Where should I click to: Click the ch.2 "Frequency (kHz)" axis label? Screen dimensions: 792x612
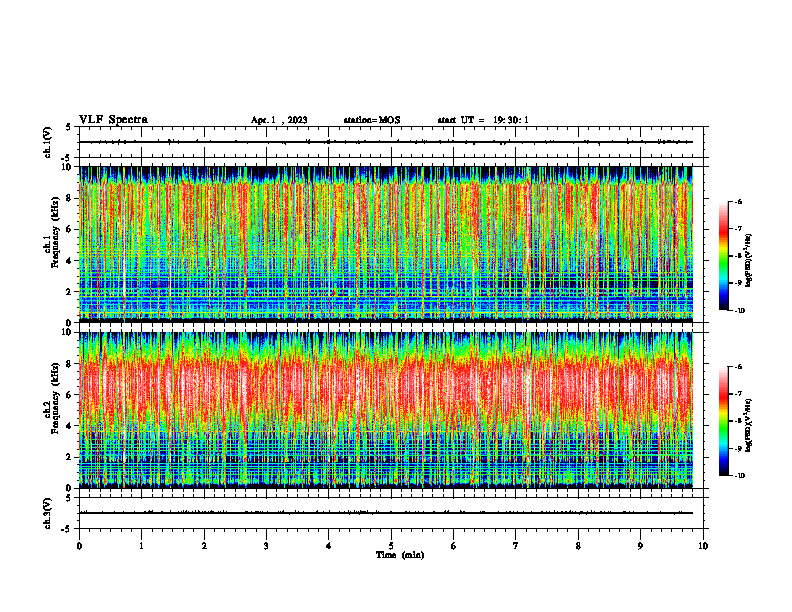[x=55, y=398]
